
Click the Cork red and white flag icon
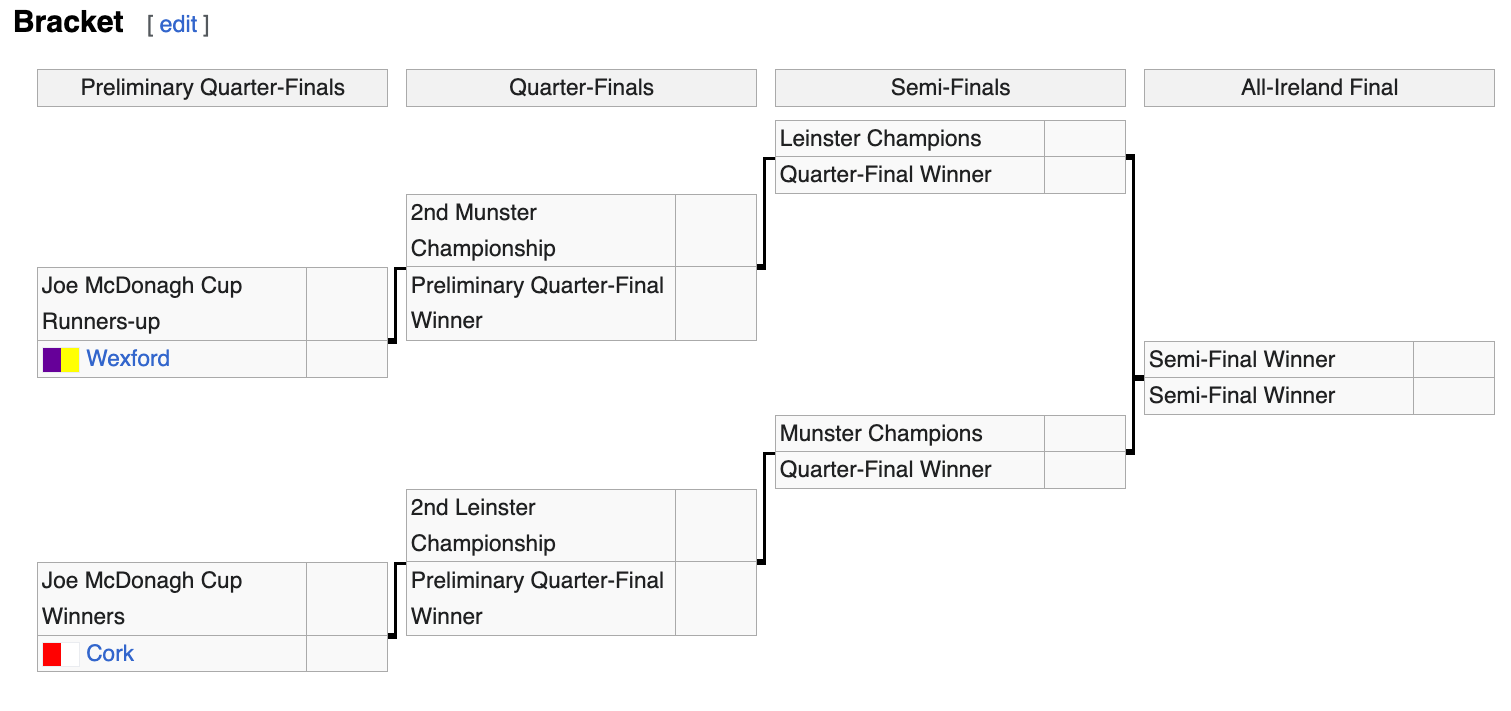[61, 654]
